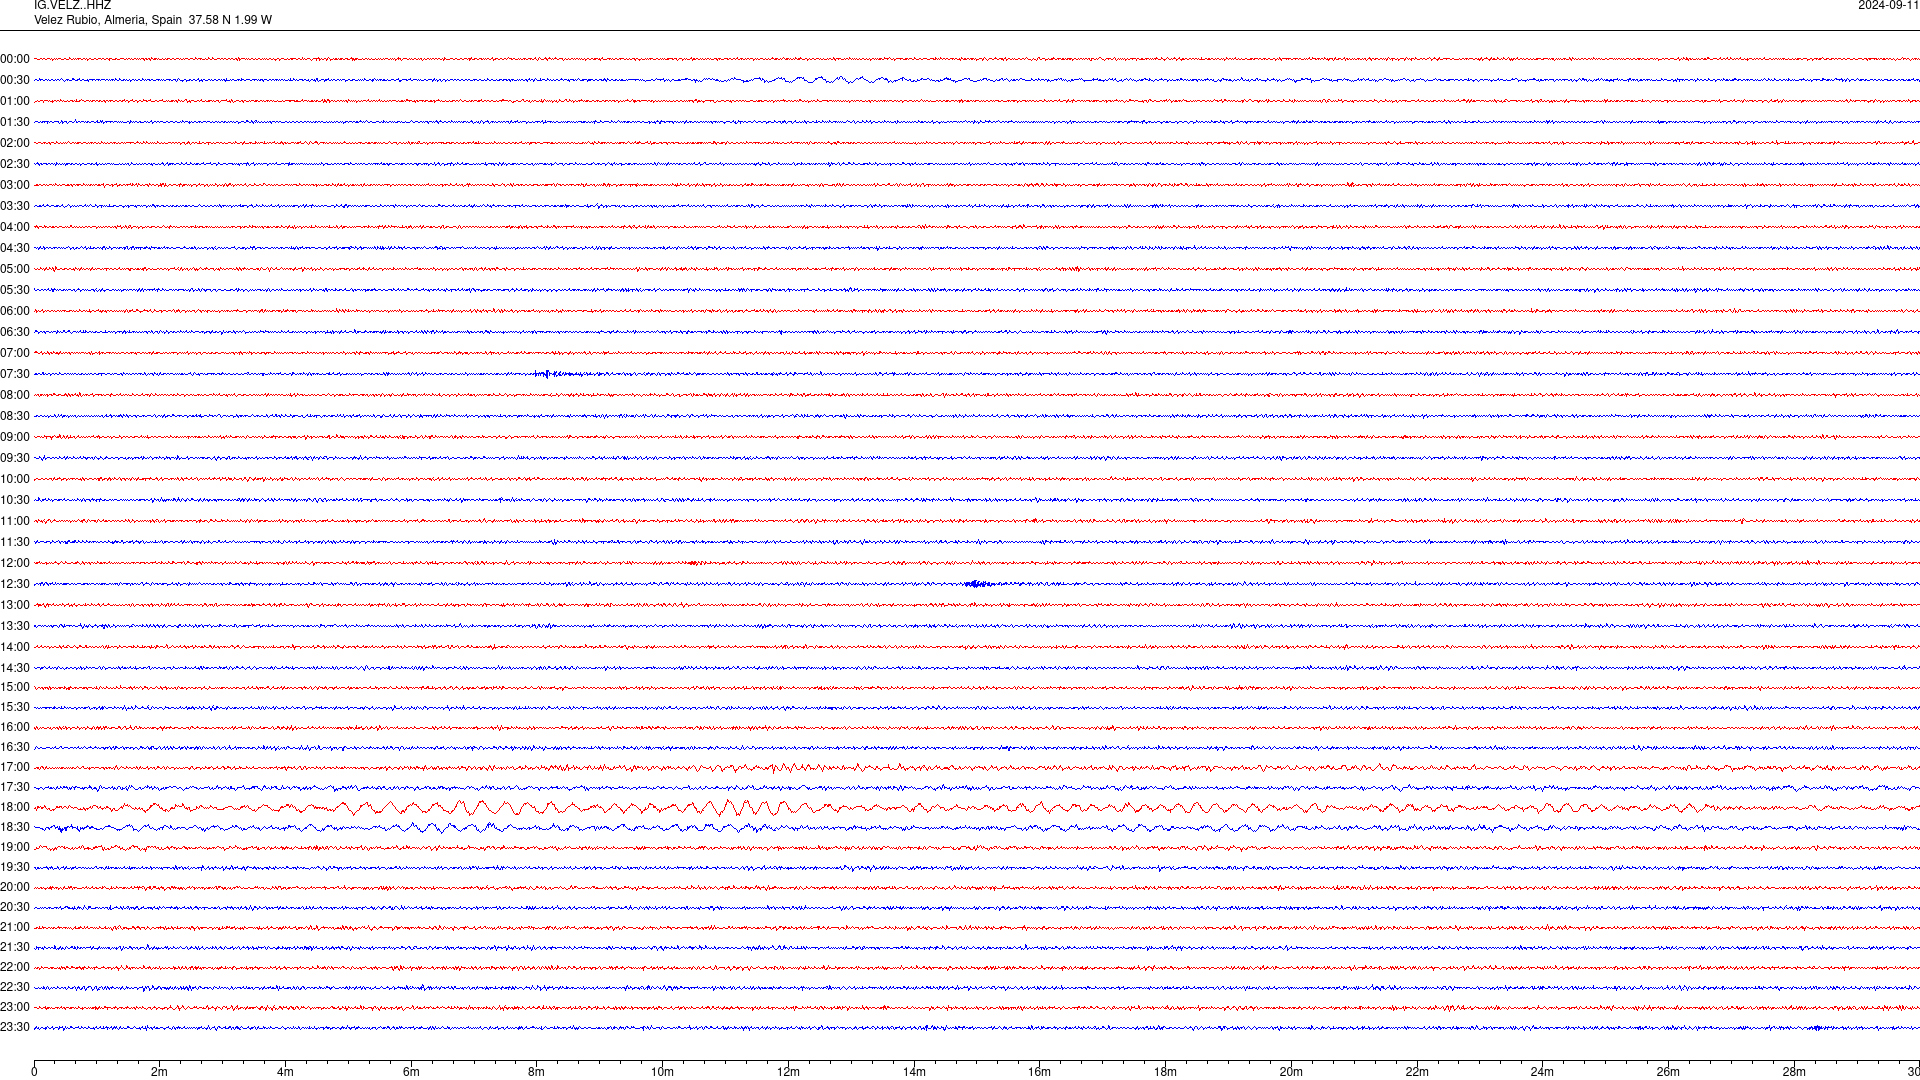Viewport: 1920px width, 1080px height.
Task: Select the 11:00 trace row label
Action: [15, 521]
